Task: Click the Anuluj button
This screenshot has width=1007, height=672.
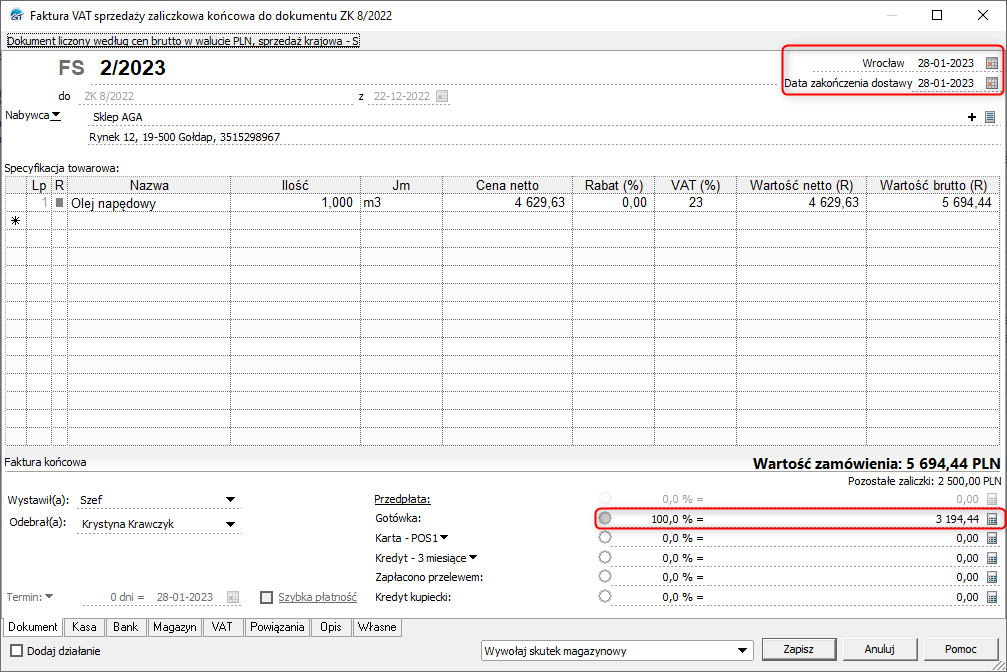Action: point(879,650)
